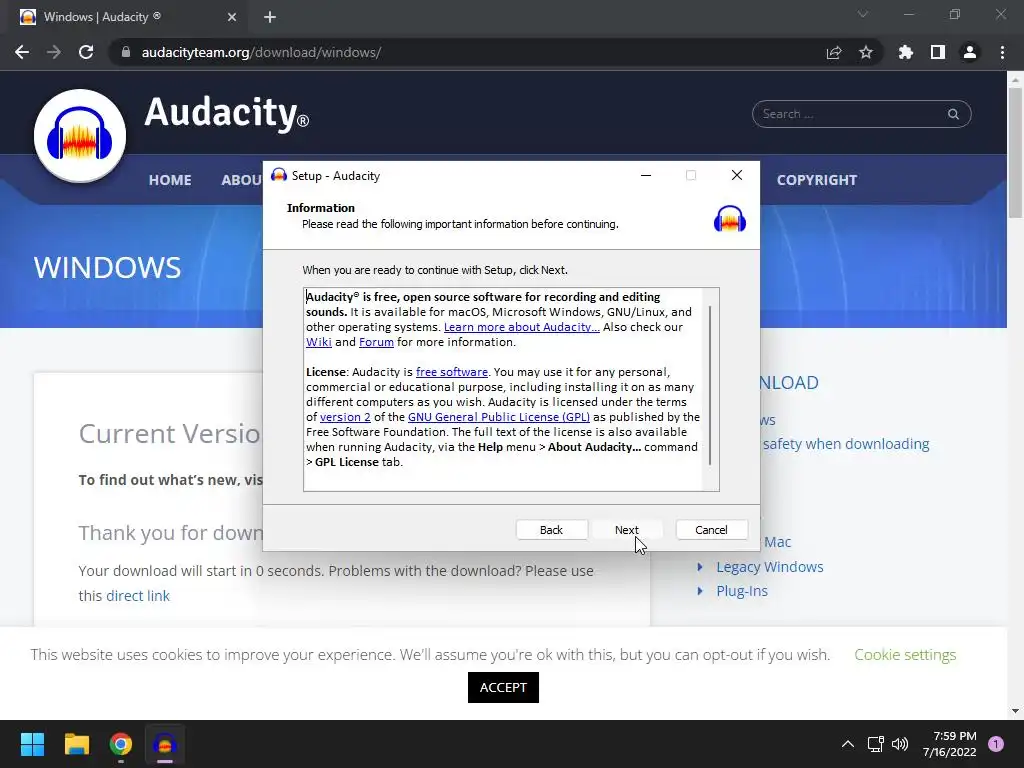Click the setup information text scrollbar
This screenshot has height=768, width=1024.
pyautogui.click(x=710, y=385)
